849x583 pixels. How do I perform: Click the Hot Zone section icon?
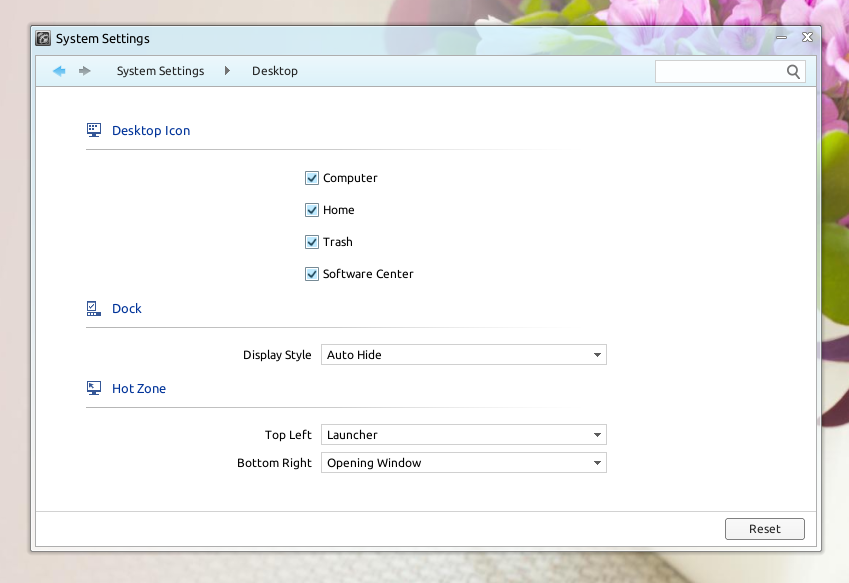click(x=94, y=387)
